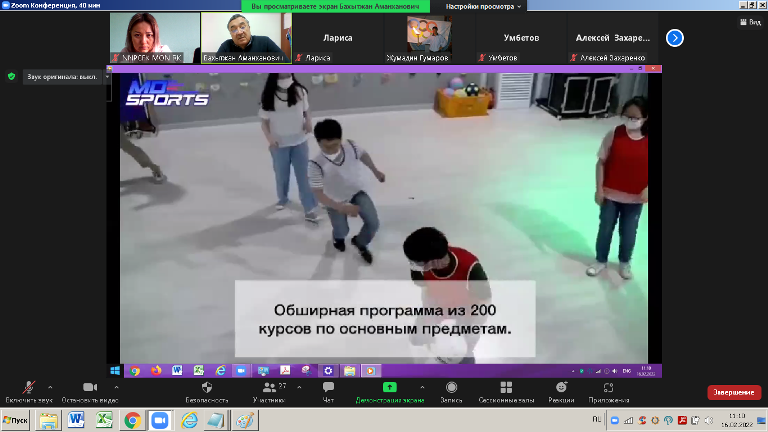Switch to Zoom on the taskbar
Image resolution: width=768 pixels, height=432 pixels.
coord(159,420)
